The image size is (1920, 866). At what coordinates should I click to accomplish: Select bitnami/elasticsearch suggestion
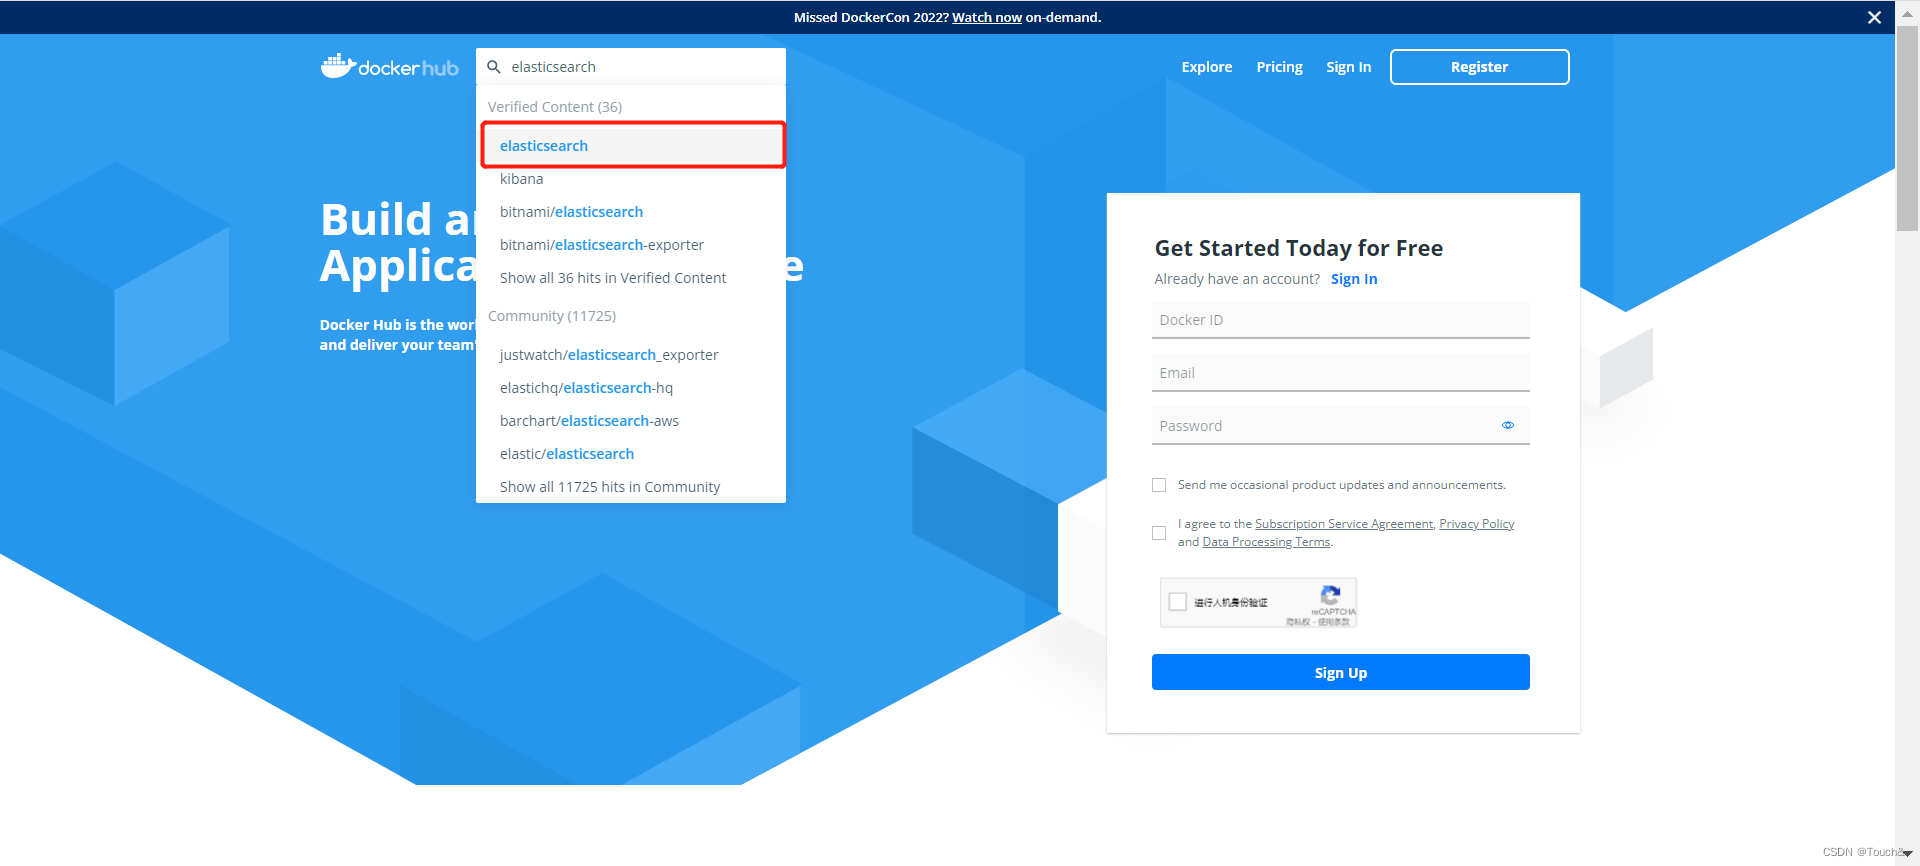[631, 212]
